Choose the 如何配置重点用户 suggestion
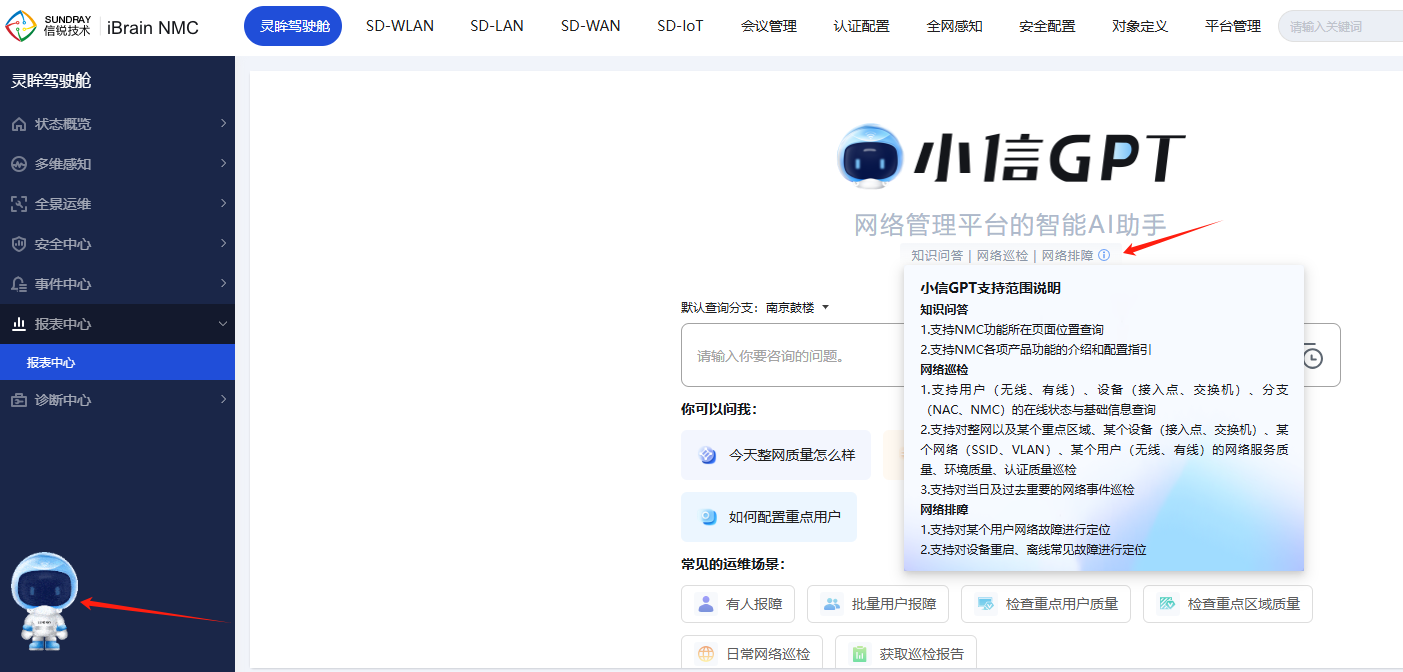 [769, 517]
